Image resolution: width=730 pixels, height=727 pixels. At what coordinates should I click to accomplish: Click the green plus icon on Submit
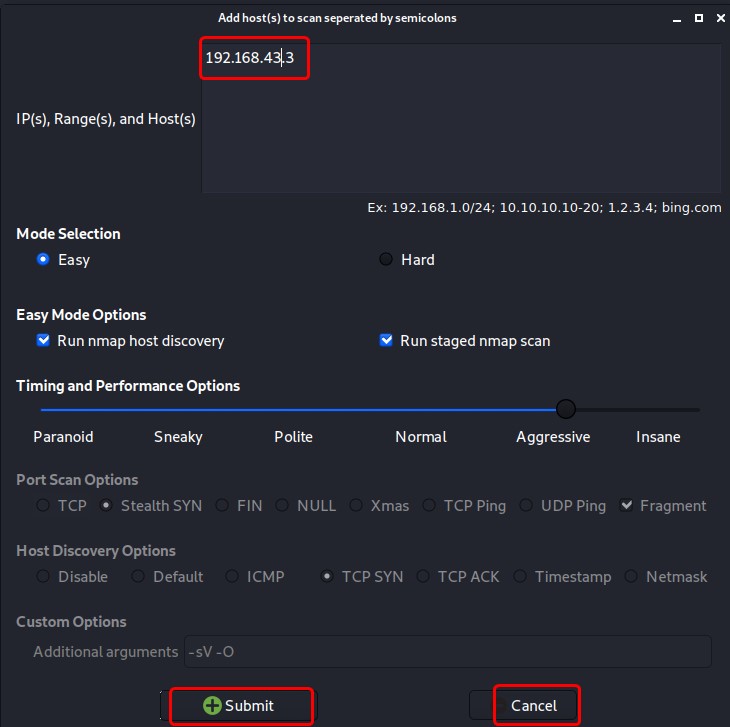coord(212,705)
